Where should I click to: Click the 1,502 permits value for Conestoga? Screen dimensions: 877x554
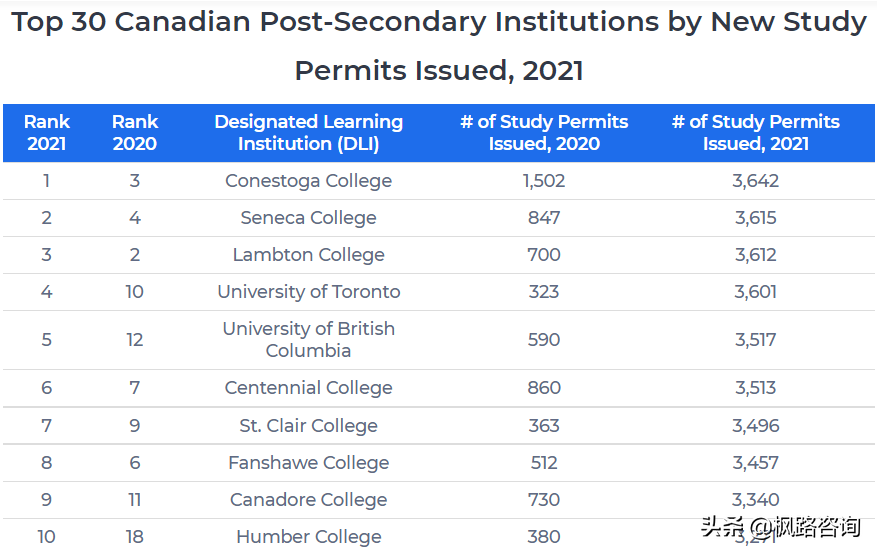pyautogui.click(x=544, y=181)
